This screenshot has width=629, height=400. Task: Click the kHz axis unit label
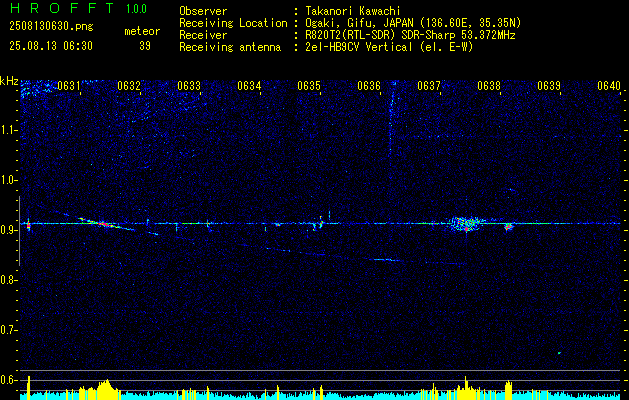tap(9, 81)
